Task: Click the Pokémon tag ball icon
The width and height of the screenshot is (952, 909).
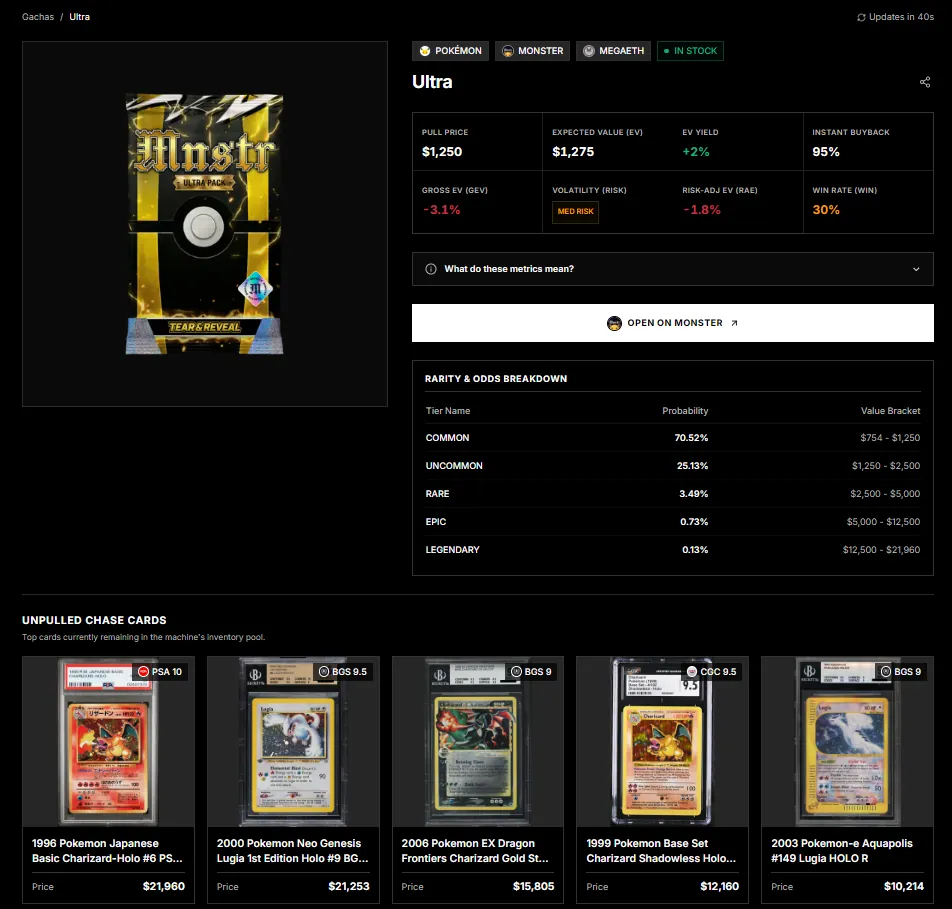Action: point(425,51)
